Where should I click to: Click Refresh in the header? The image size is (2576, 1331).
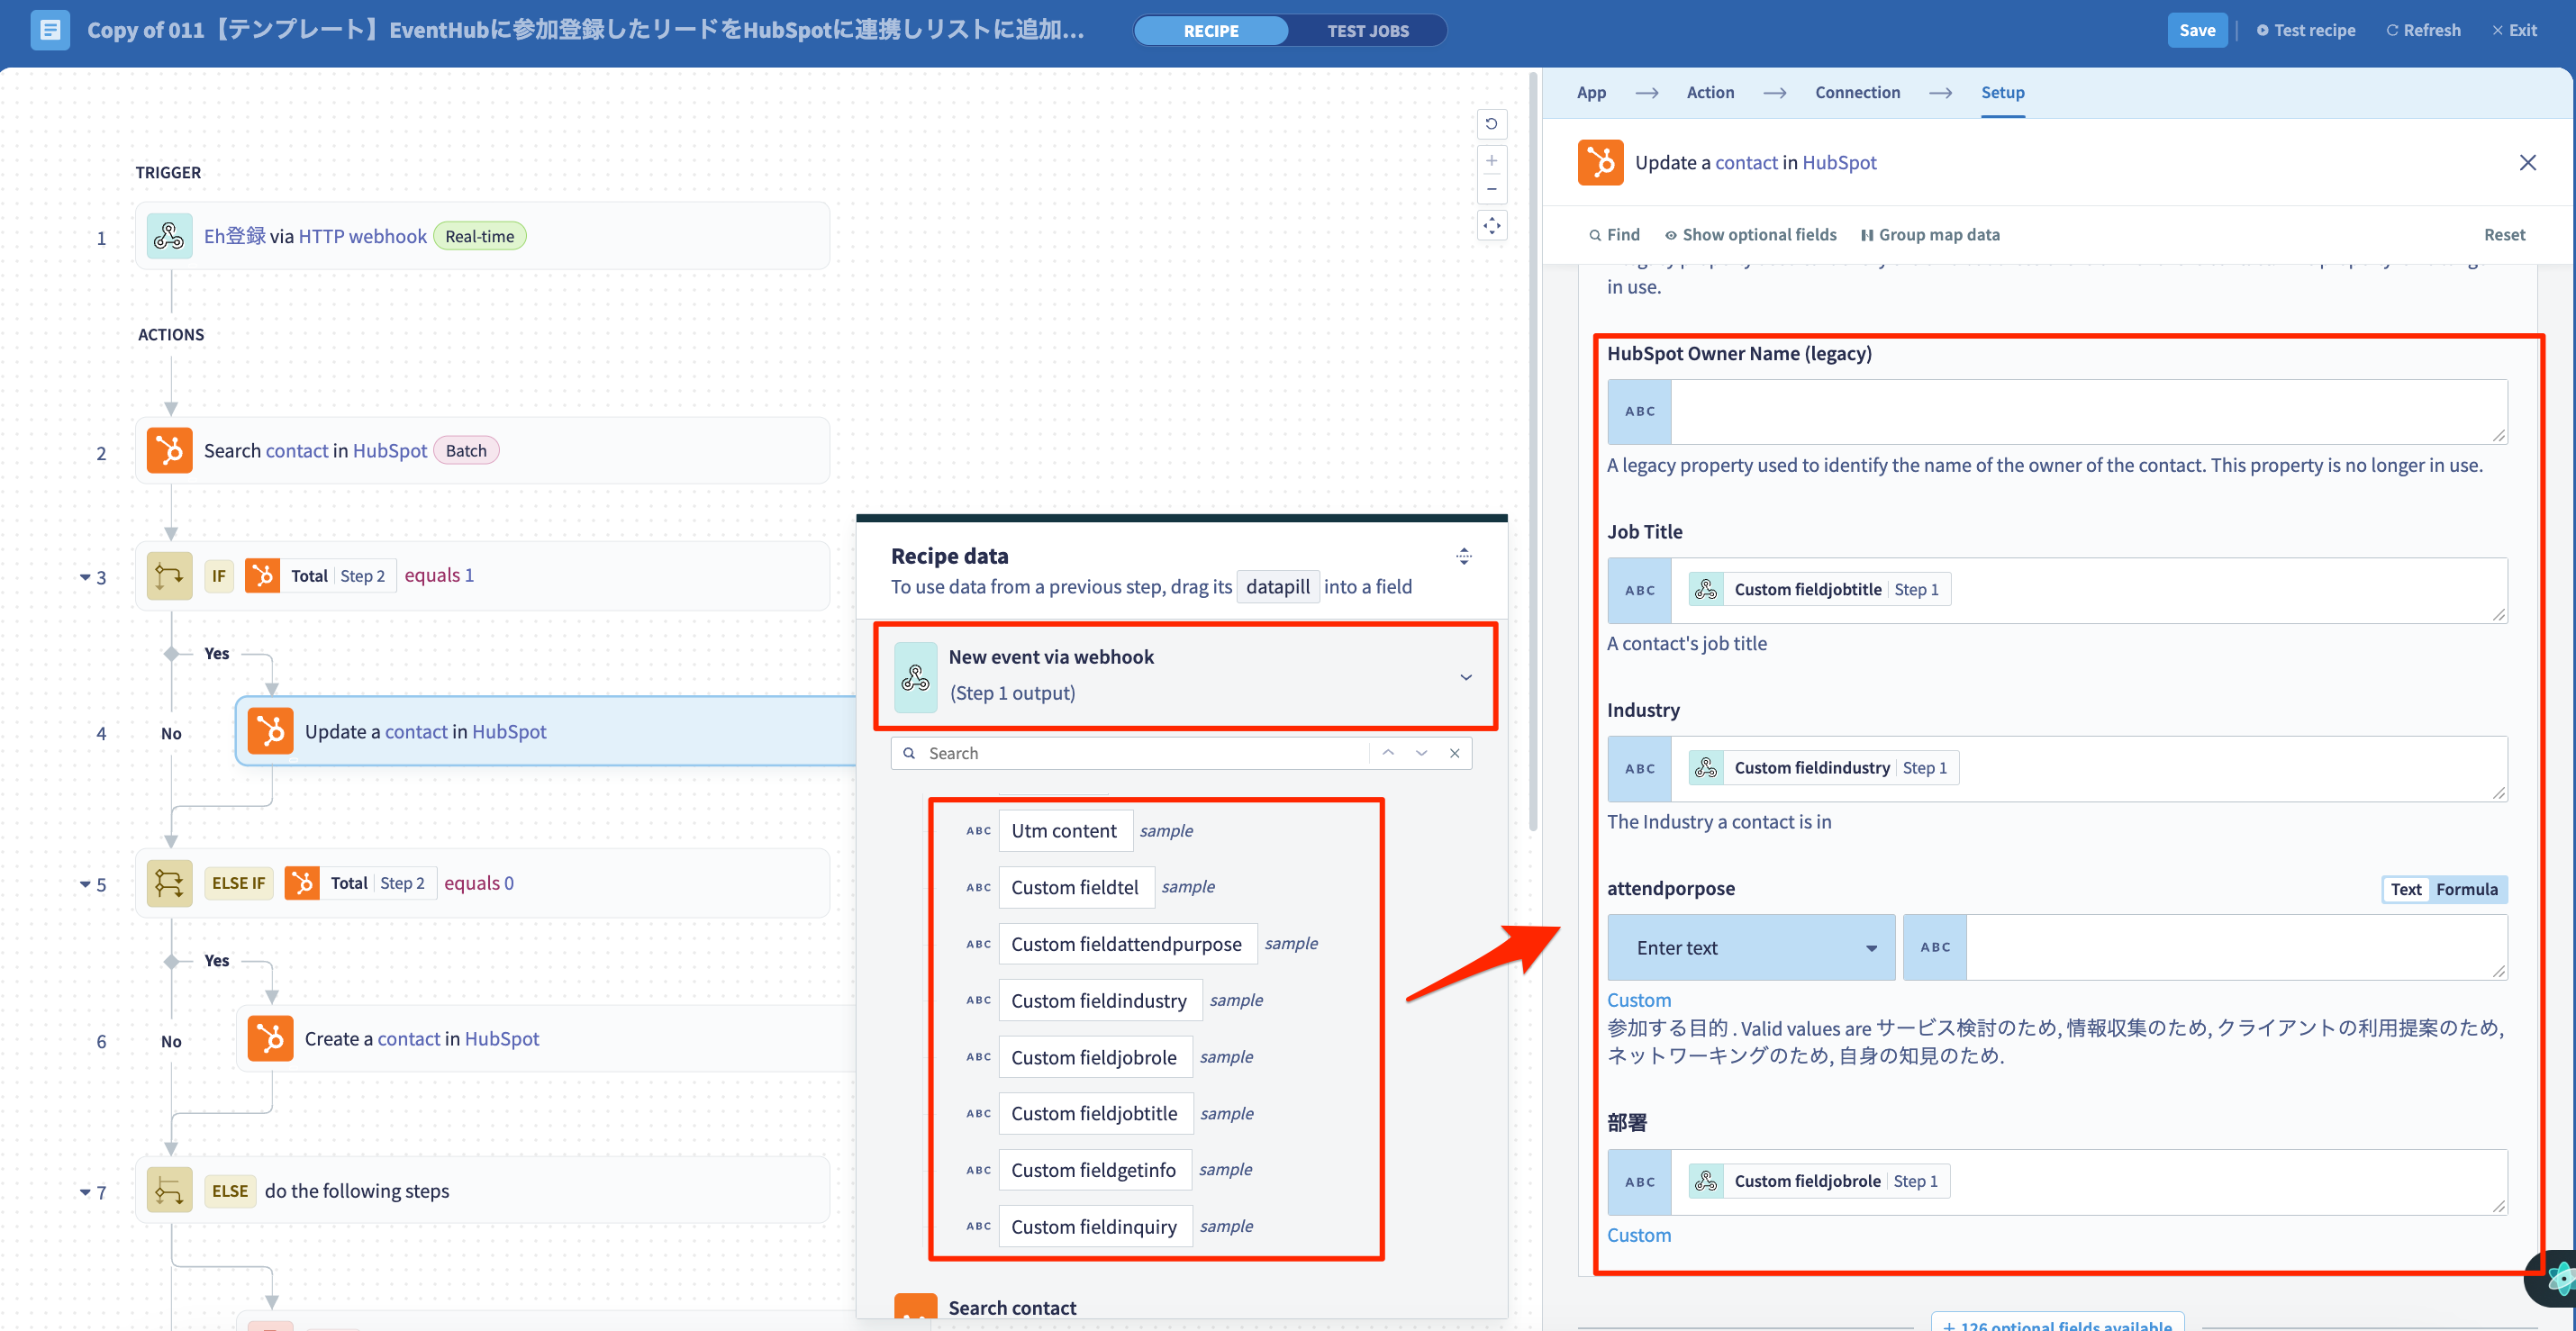click(2423, 30)
